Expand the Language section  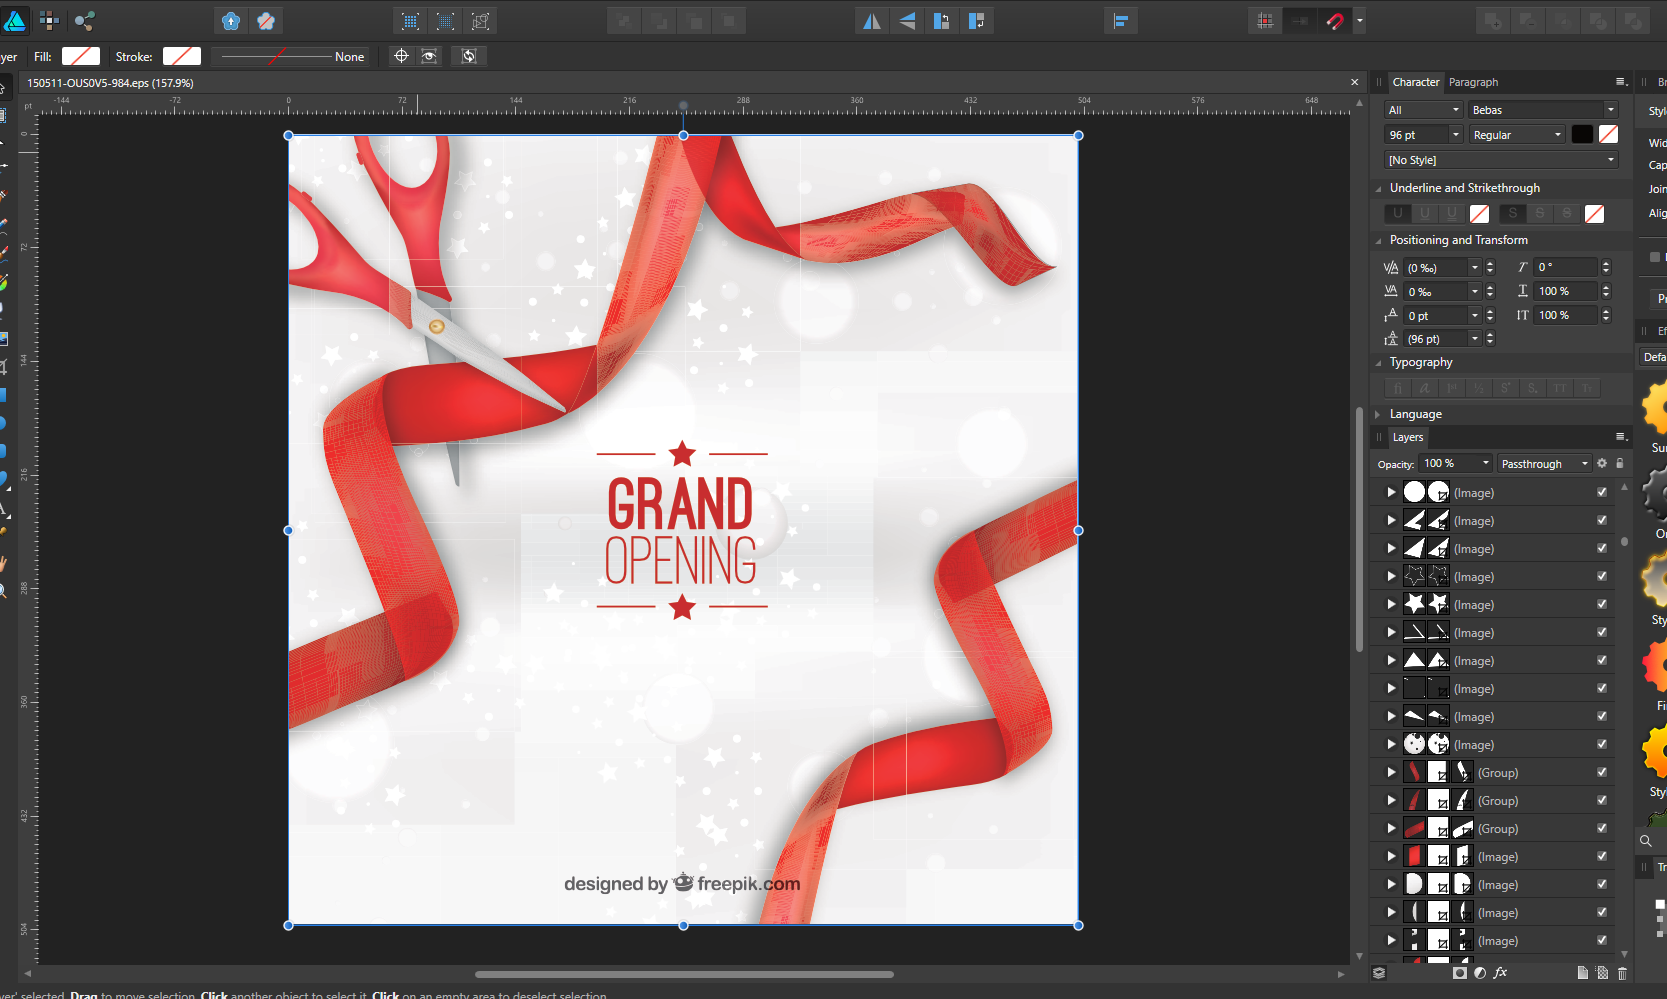(1415, 414)
